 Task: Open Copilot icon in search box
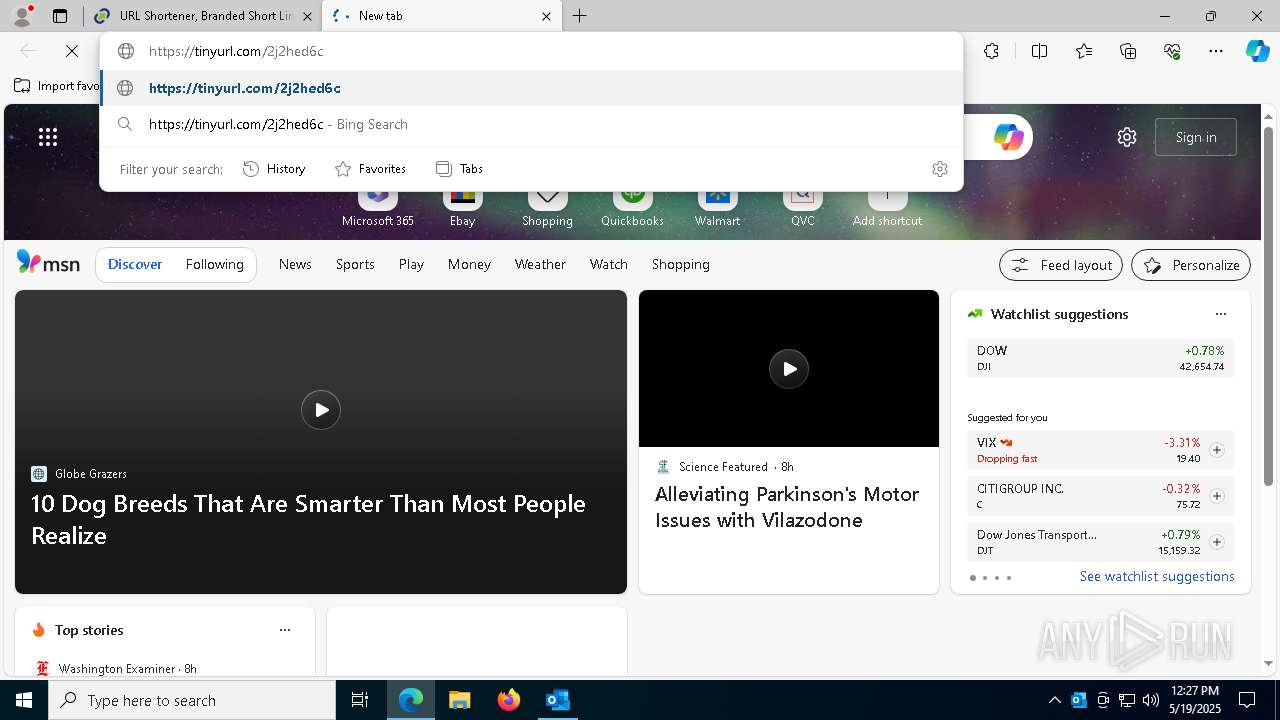(1008, 137)
